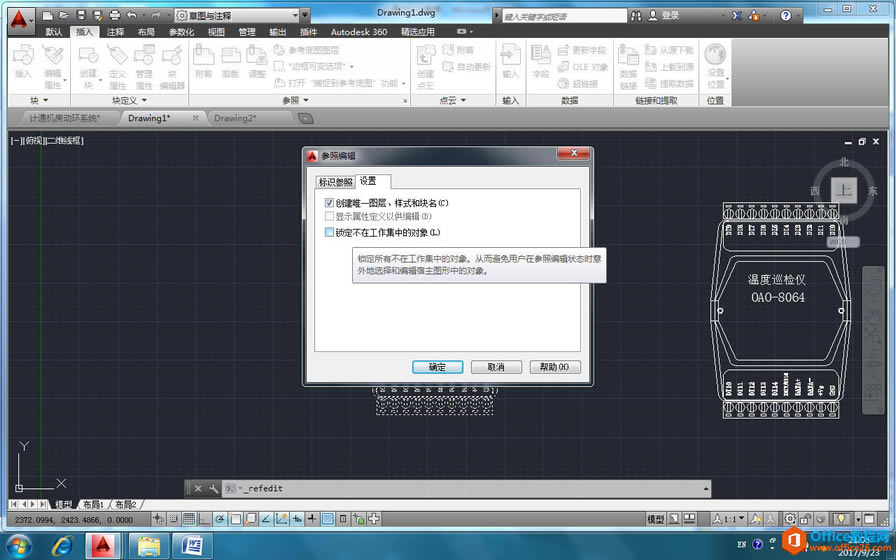The width and height of the screenshot is (896, 560).
Task: Expand the 块定义 panel dropdown
Action: tap(129, 101)
